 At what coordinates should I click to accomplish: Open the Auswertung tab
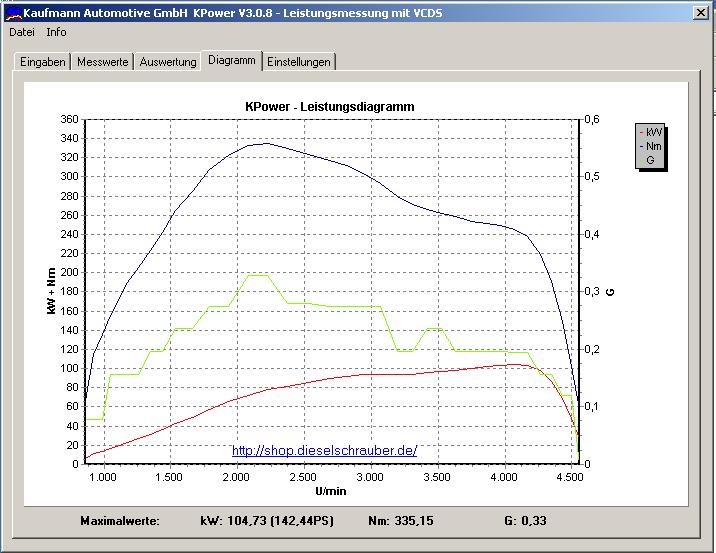tap(167, 62)
